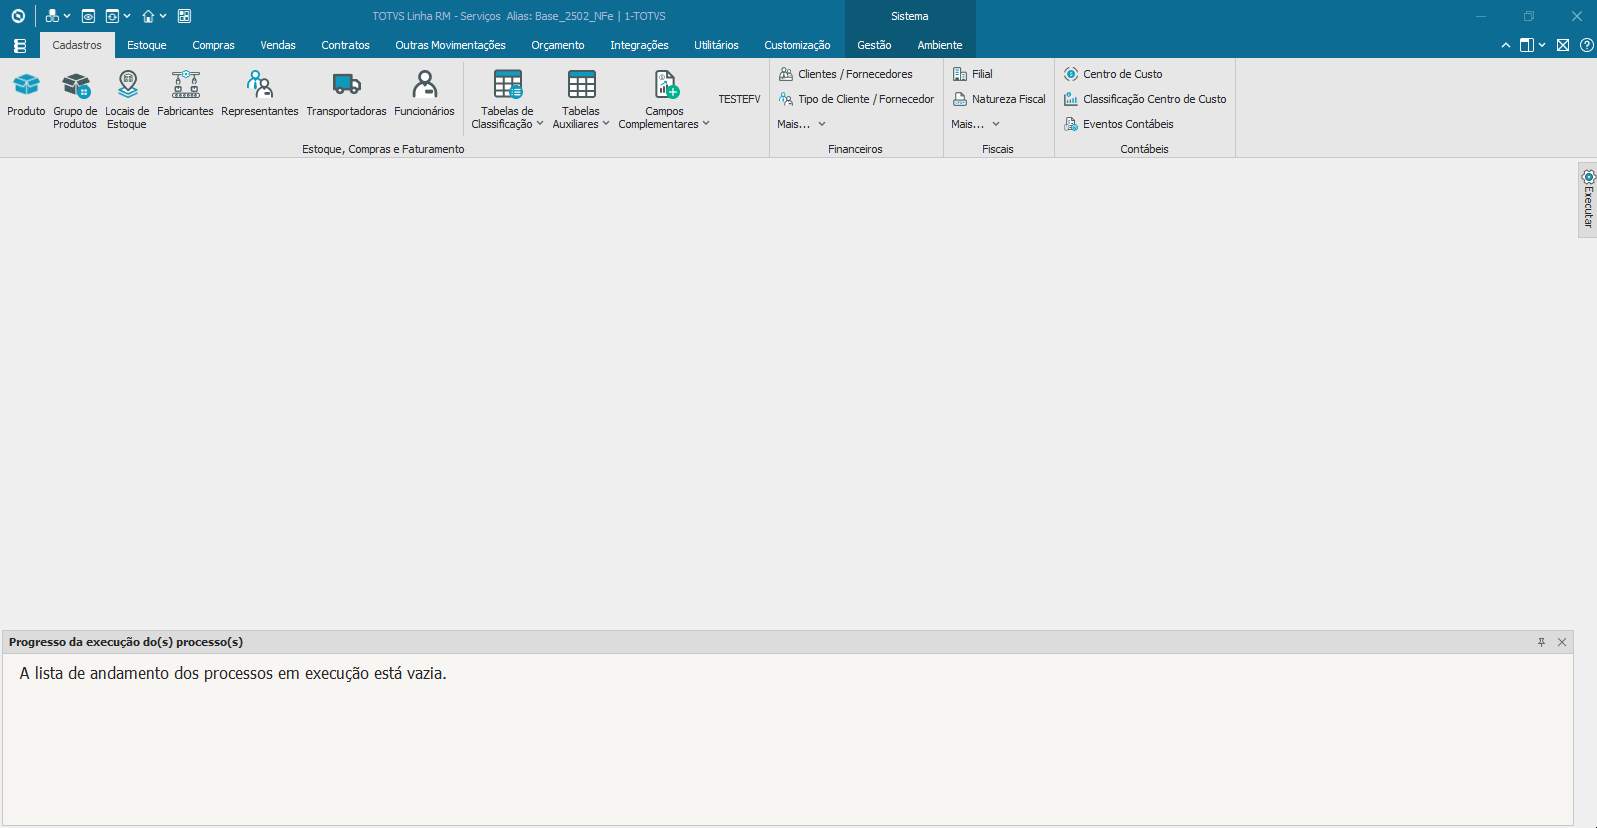The image size is (1597, 828).
Task: Open the Produto registration icon
Action: point(26,94)
